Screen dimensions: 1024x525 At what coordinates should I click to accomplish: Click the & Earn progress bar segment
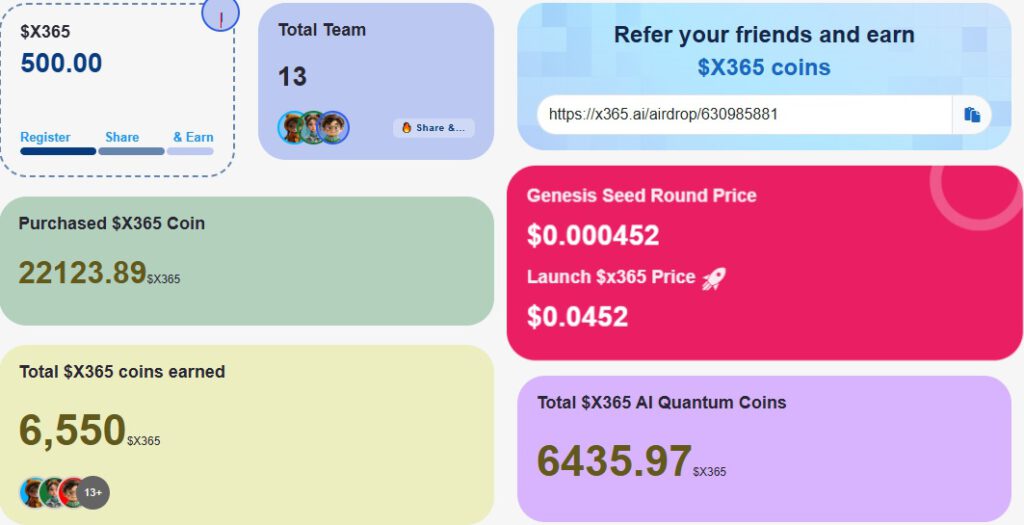(190, 151)
